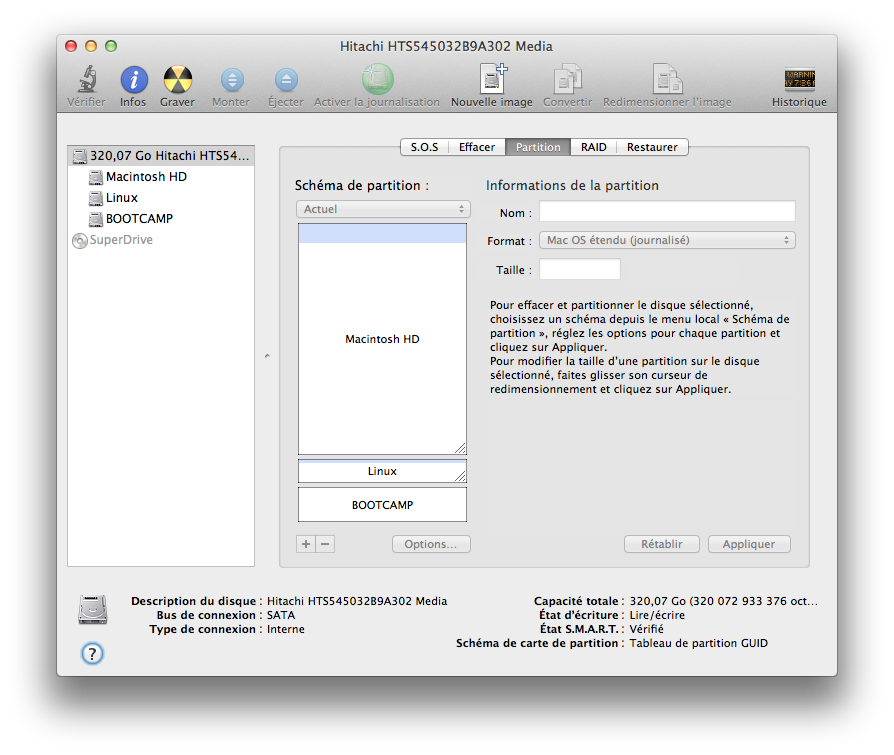The height and width of the screenshot is (755, 894).
Task: Click the Vérifier microscope icon
Action: pyautogui.click(x=86, y=81)
